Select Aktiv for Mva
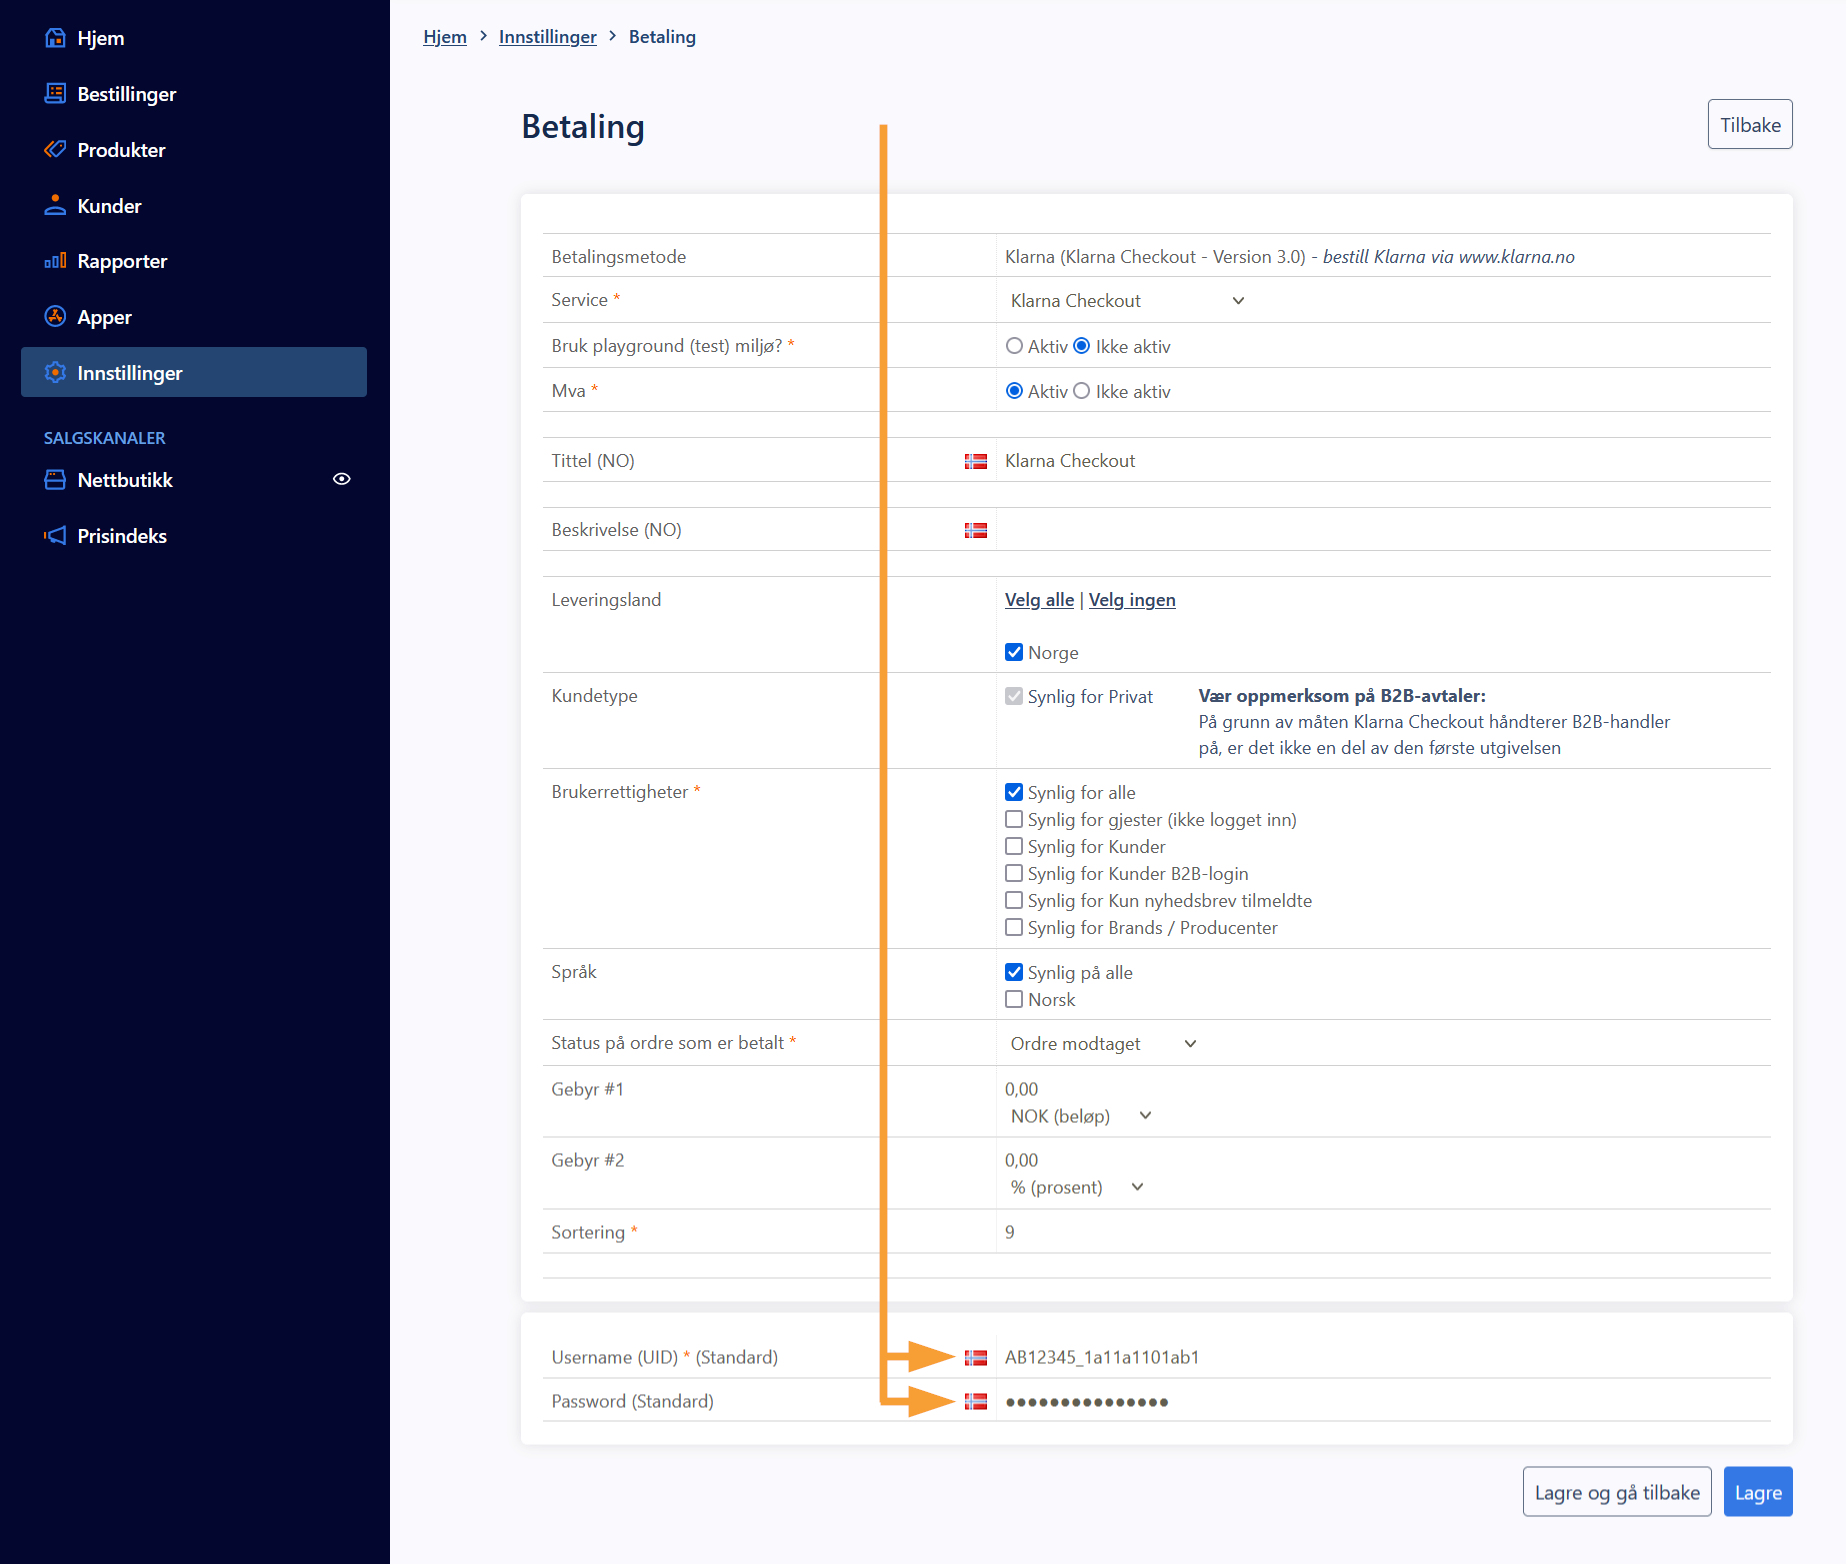 (x=1014, y=391)
